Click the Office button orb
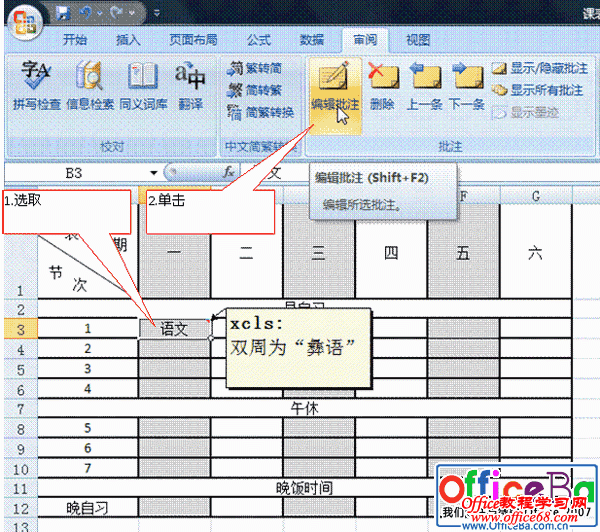This screenshot has height=532, width=600. tap(24, 23)
